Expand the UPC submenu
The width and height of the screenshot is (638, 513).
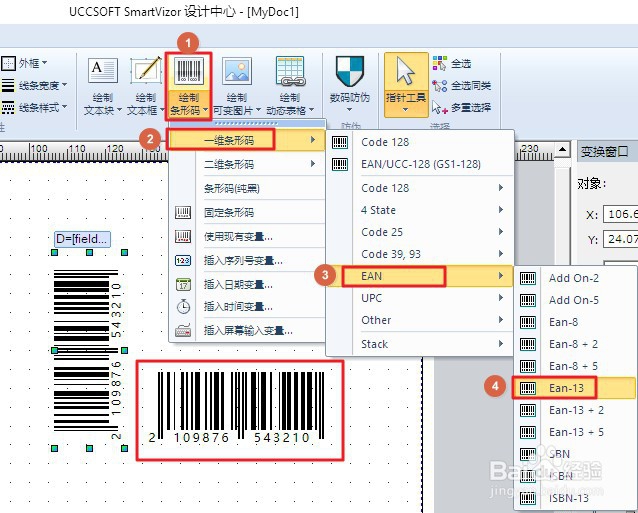coord(420,298)
